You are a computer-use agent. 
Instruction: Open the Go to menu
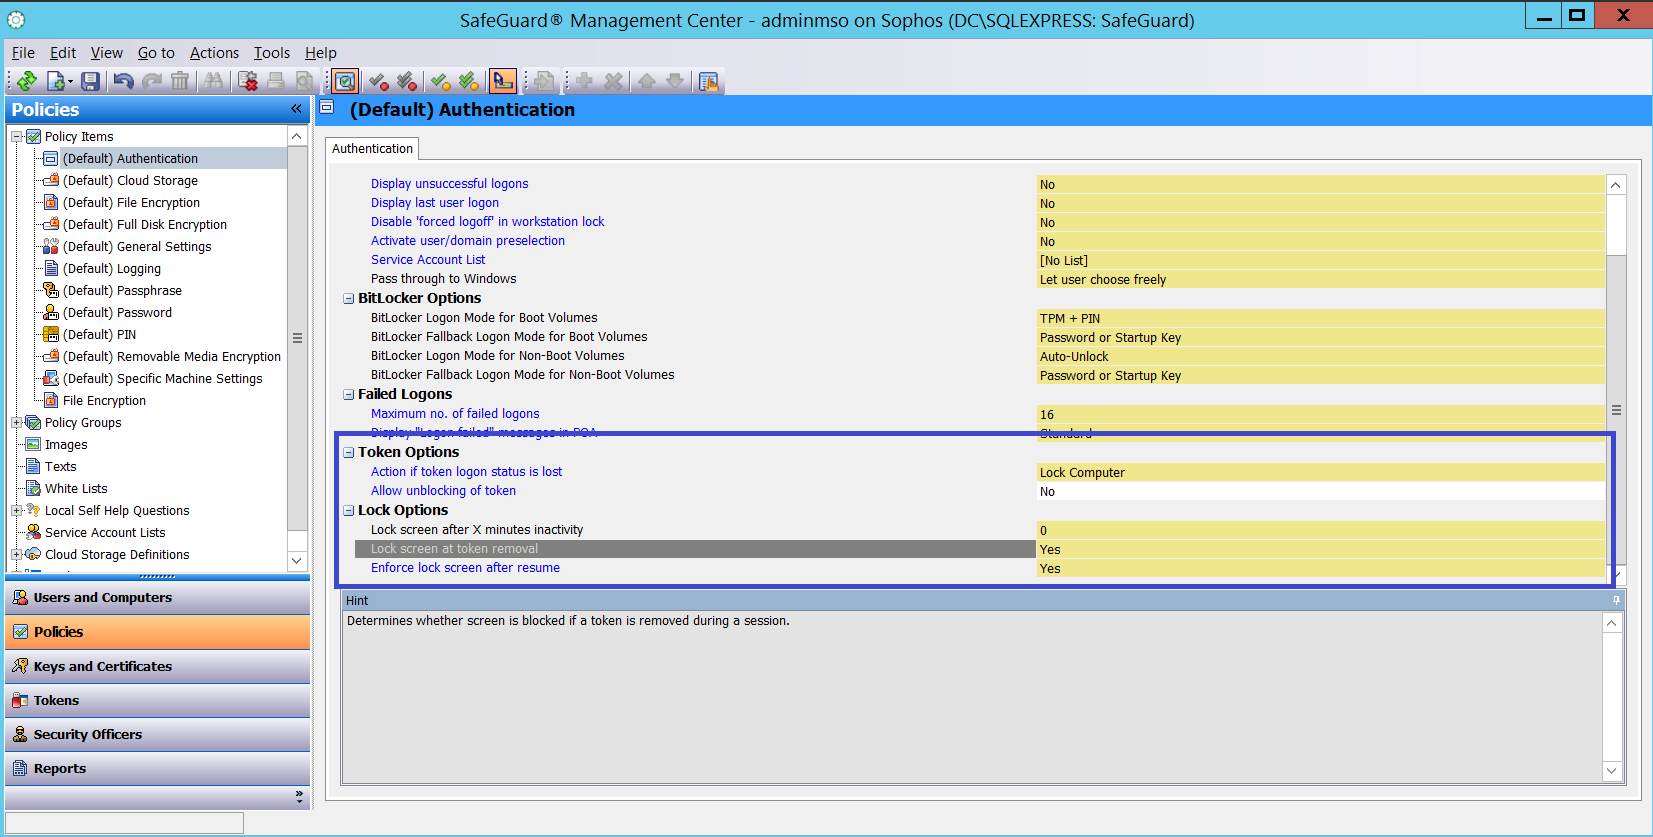pos(156,53)
